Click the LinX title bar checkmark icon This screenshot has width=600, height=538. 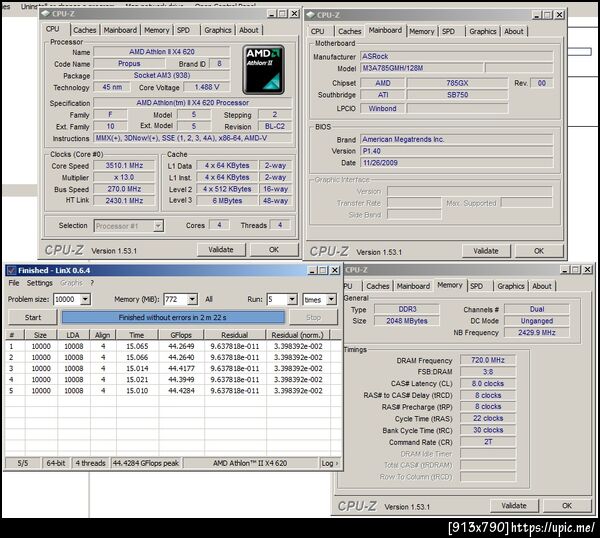(11, 271)
